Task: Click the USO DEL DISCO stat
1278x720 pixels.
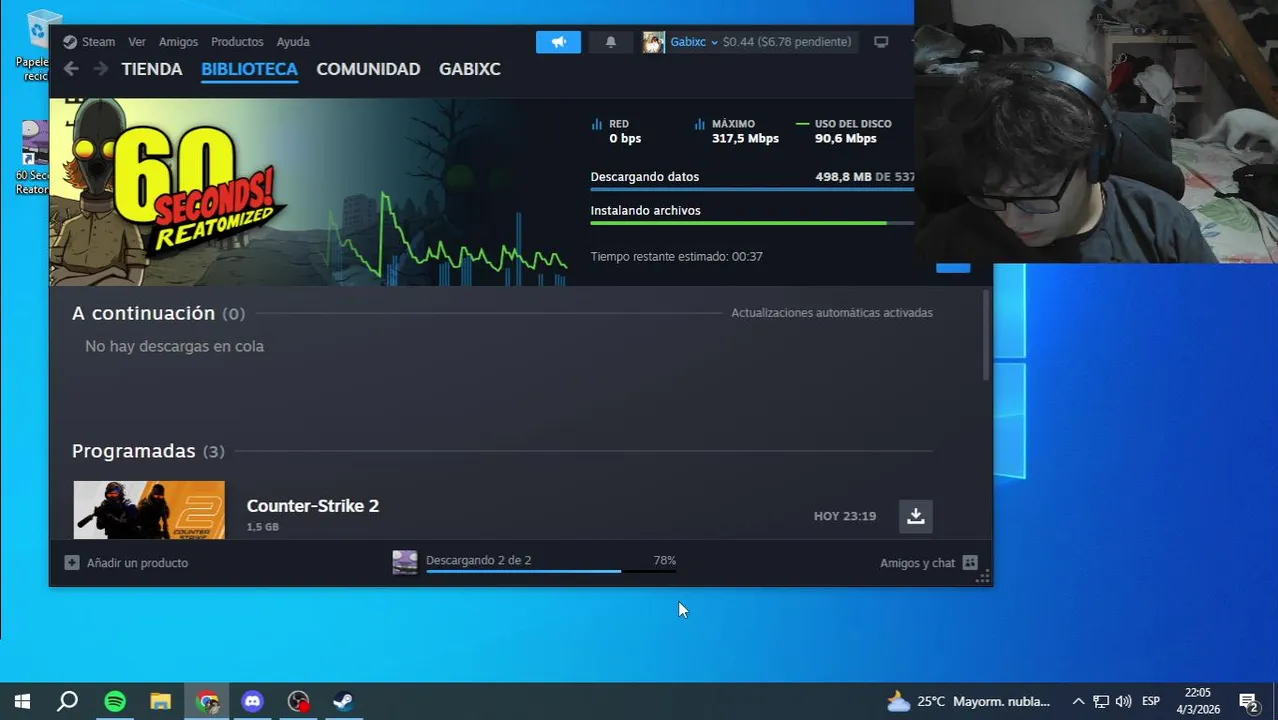Action: pos(844,131)
